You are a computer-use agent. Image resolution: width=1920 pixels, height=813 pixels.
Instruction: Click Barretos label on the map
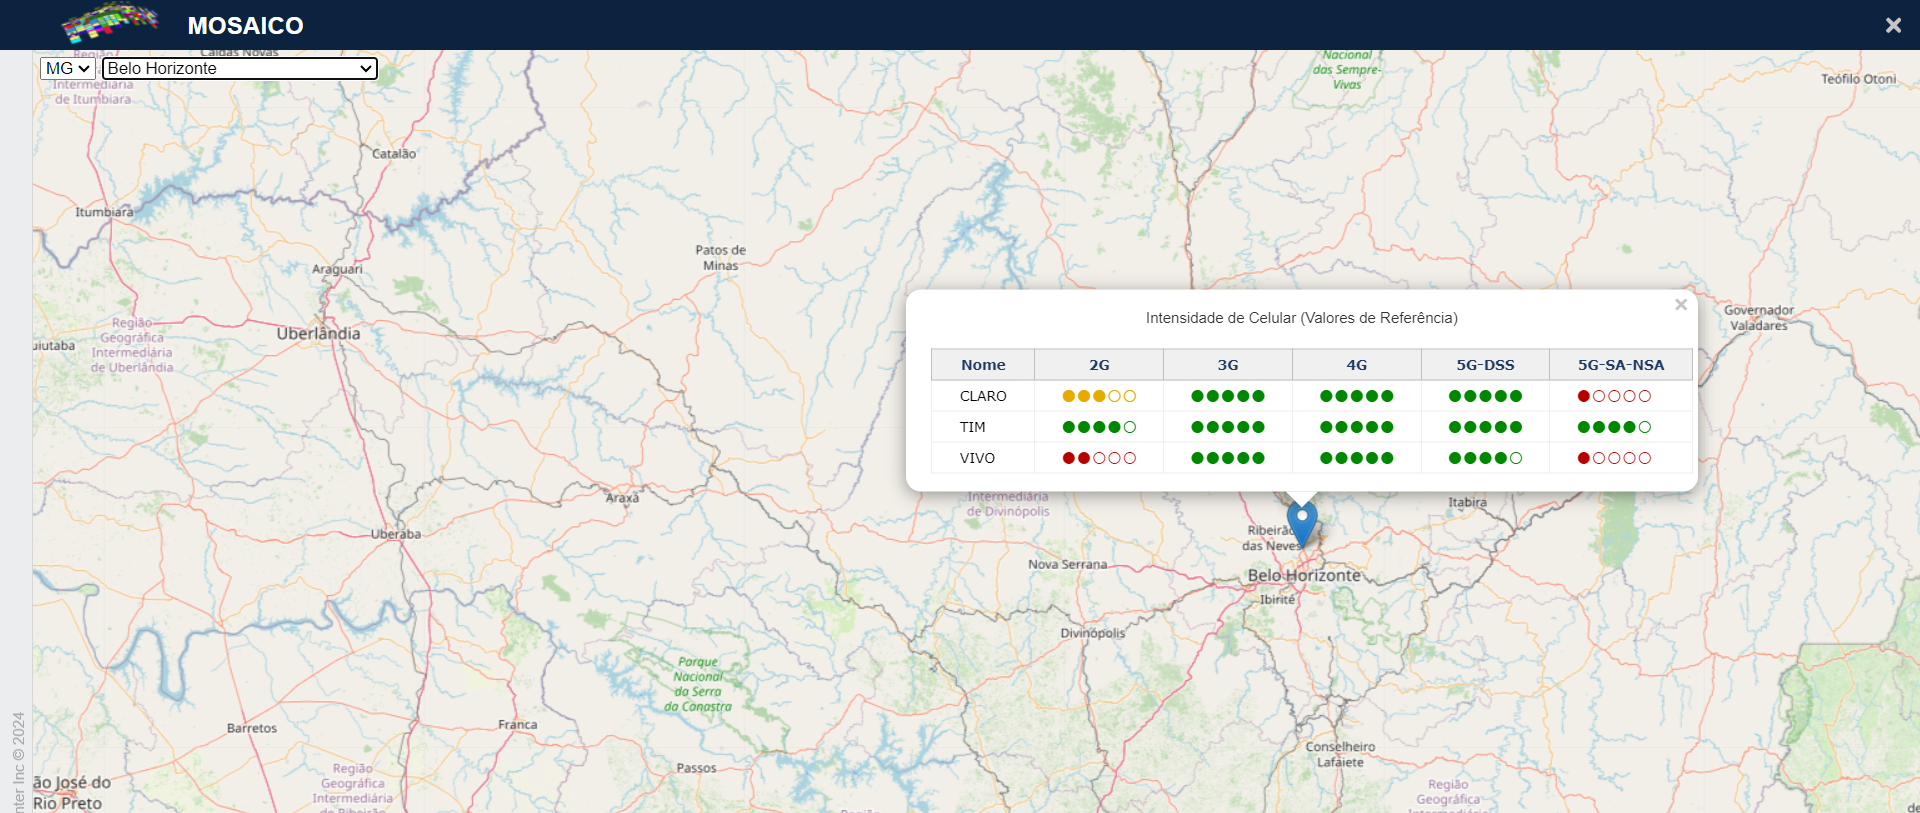point(252,728)
